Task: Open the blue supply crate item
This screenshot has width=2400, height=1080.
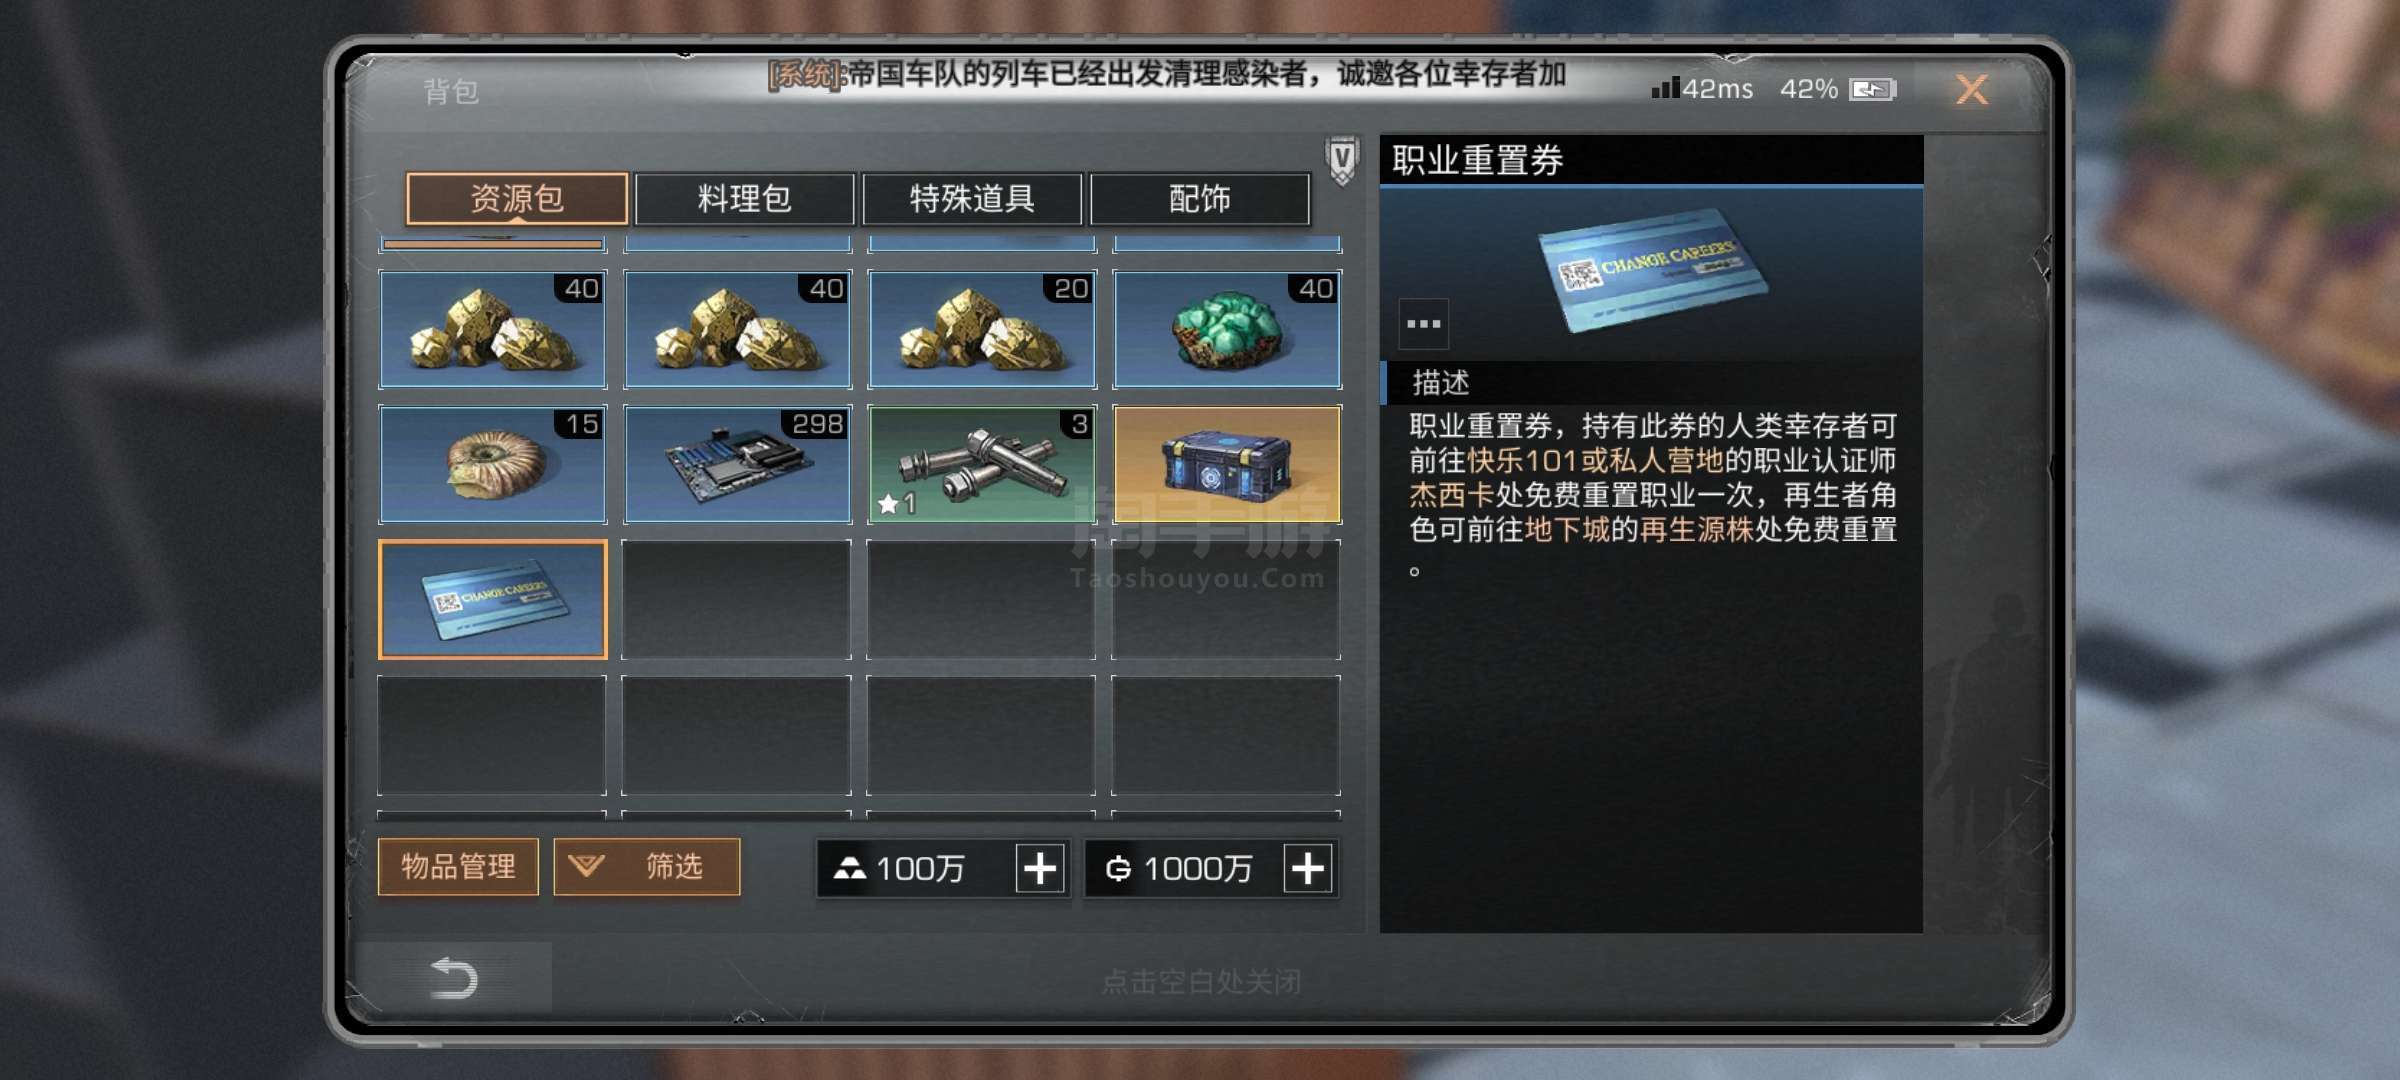Action: (x=1227, y=464)
